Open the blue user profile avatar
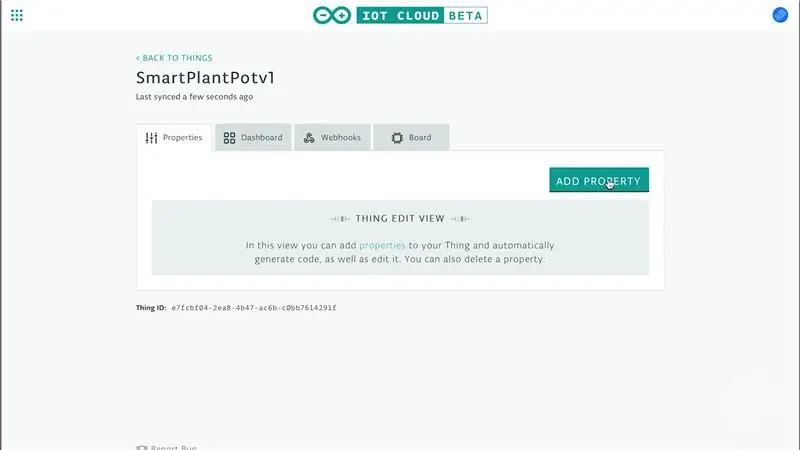The height and width of the screenshot is (450, 800). [780, 15]
